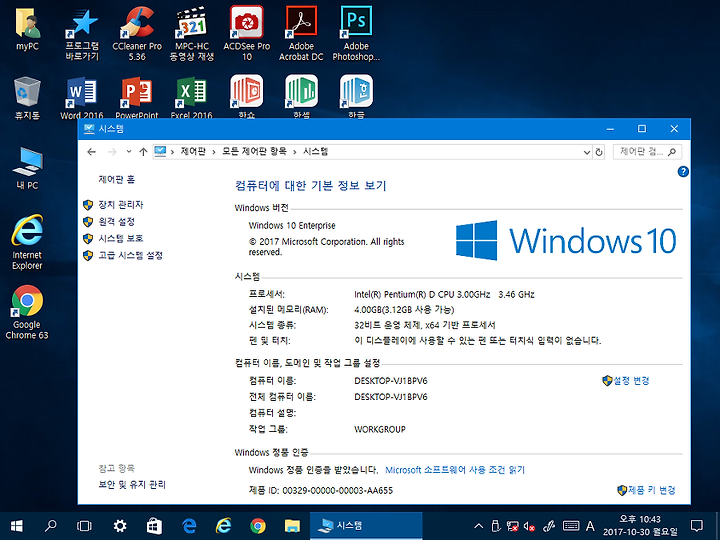Screen dimensions: 720x540
Task: Open Adobe Acrobat DC desktop icon
Action: [301, 34]
